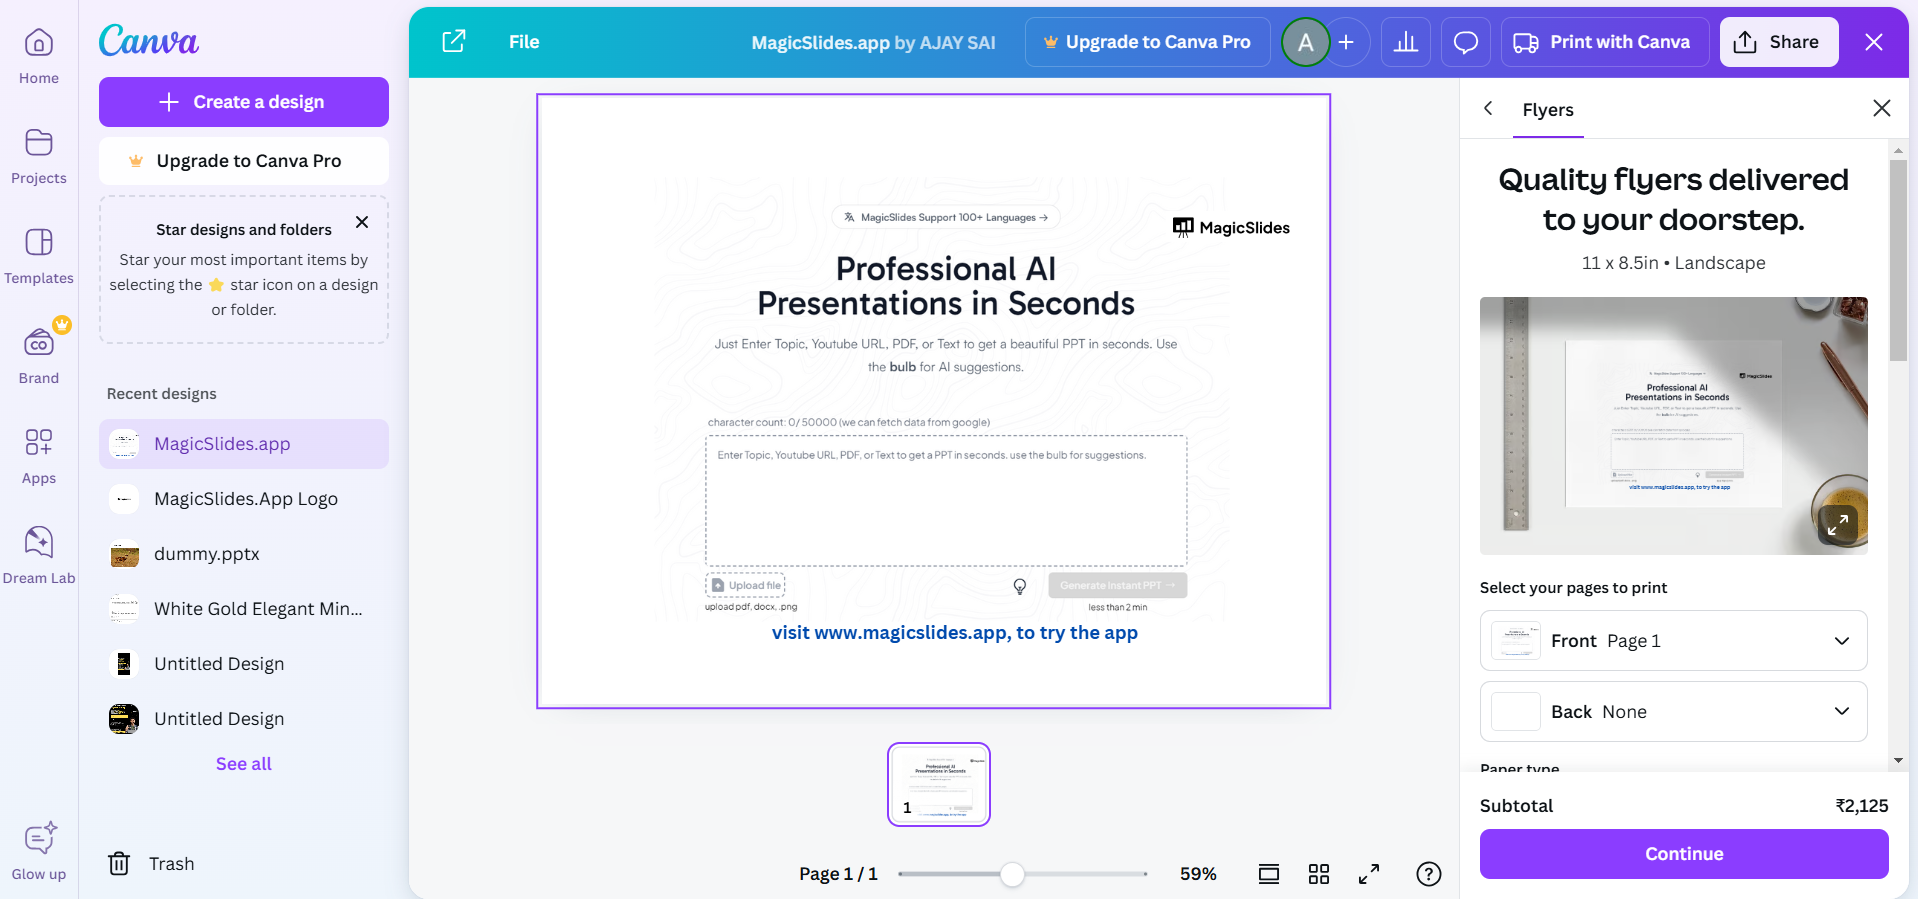Screen dimensions: 1918x899
Task: Open Projects from the sidebar
Action: [39, 156]
